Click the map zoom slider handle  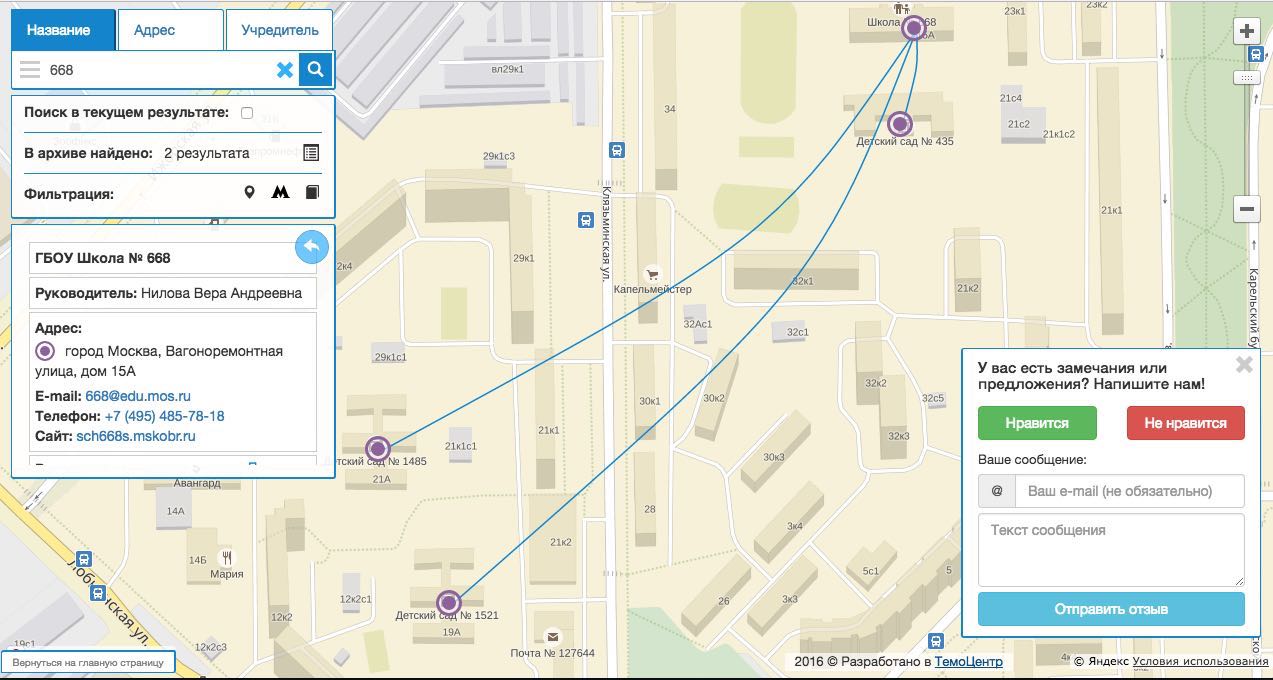point(1247,77)
